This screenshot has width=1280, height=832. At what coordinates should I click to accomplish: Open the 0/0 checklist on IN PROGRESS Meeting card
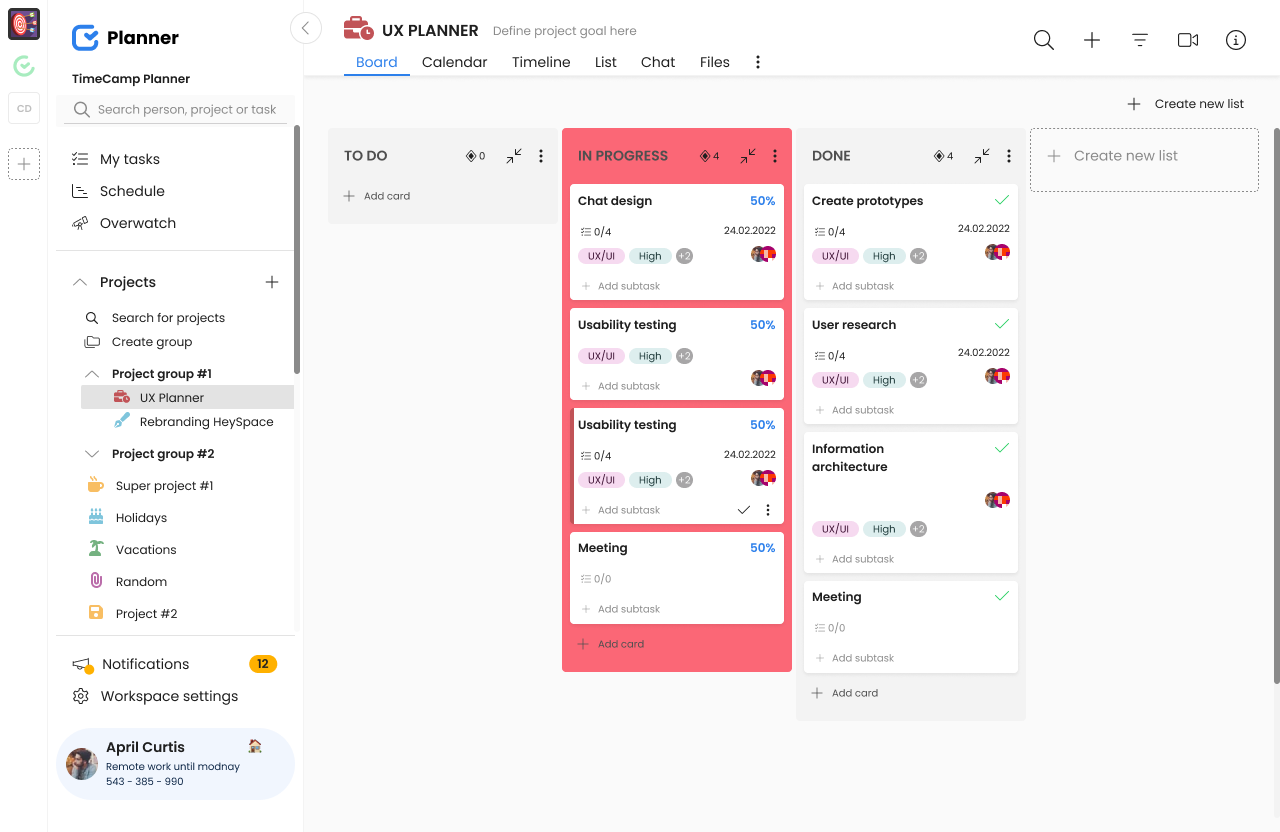[x=596, y=579]
